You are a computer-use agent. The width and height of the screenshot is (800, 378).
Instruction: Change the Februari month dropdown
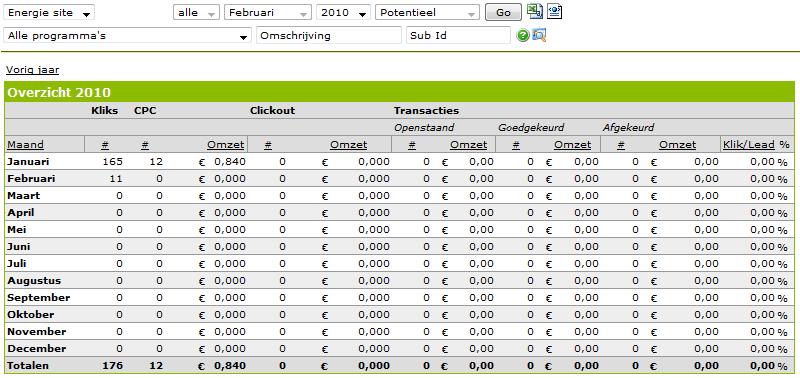[268, 13]
